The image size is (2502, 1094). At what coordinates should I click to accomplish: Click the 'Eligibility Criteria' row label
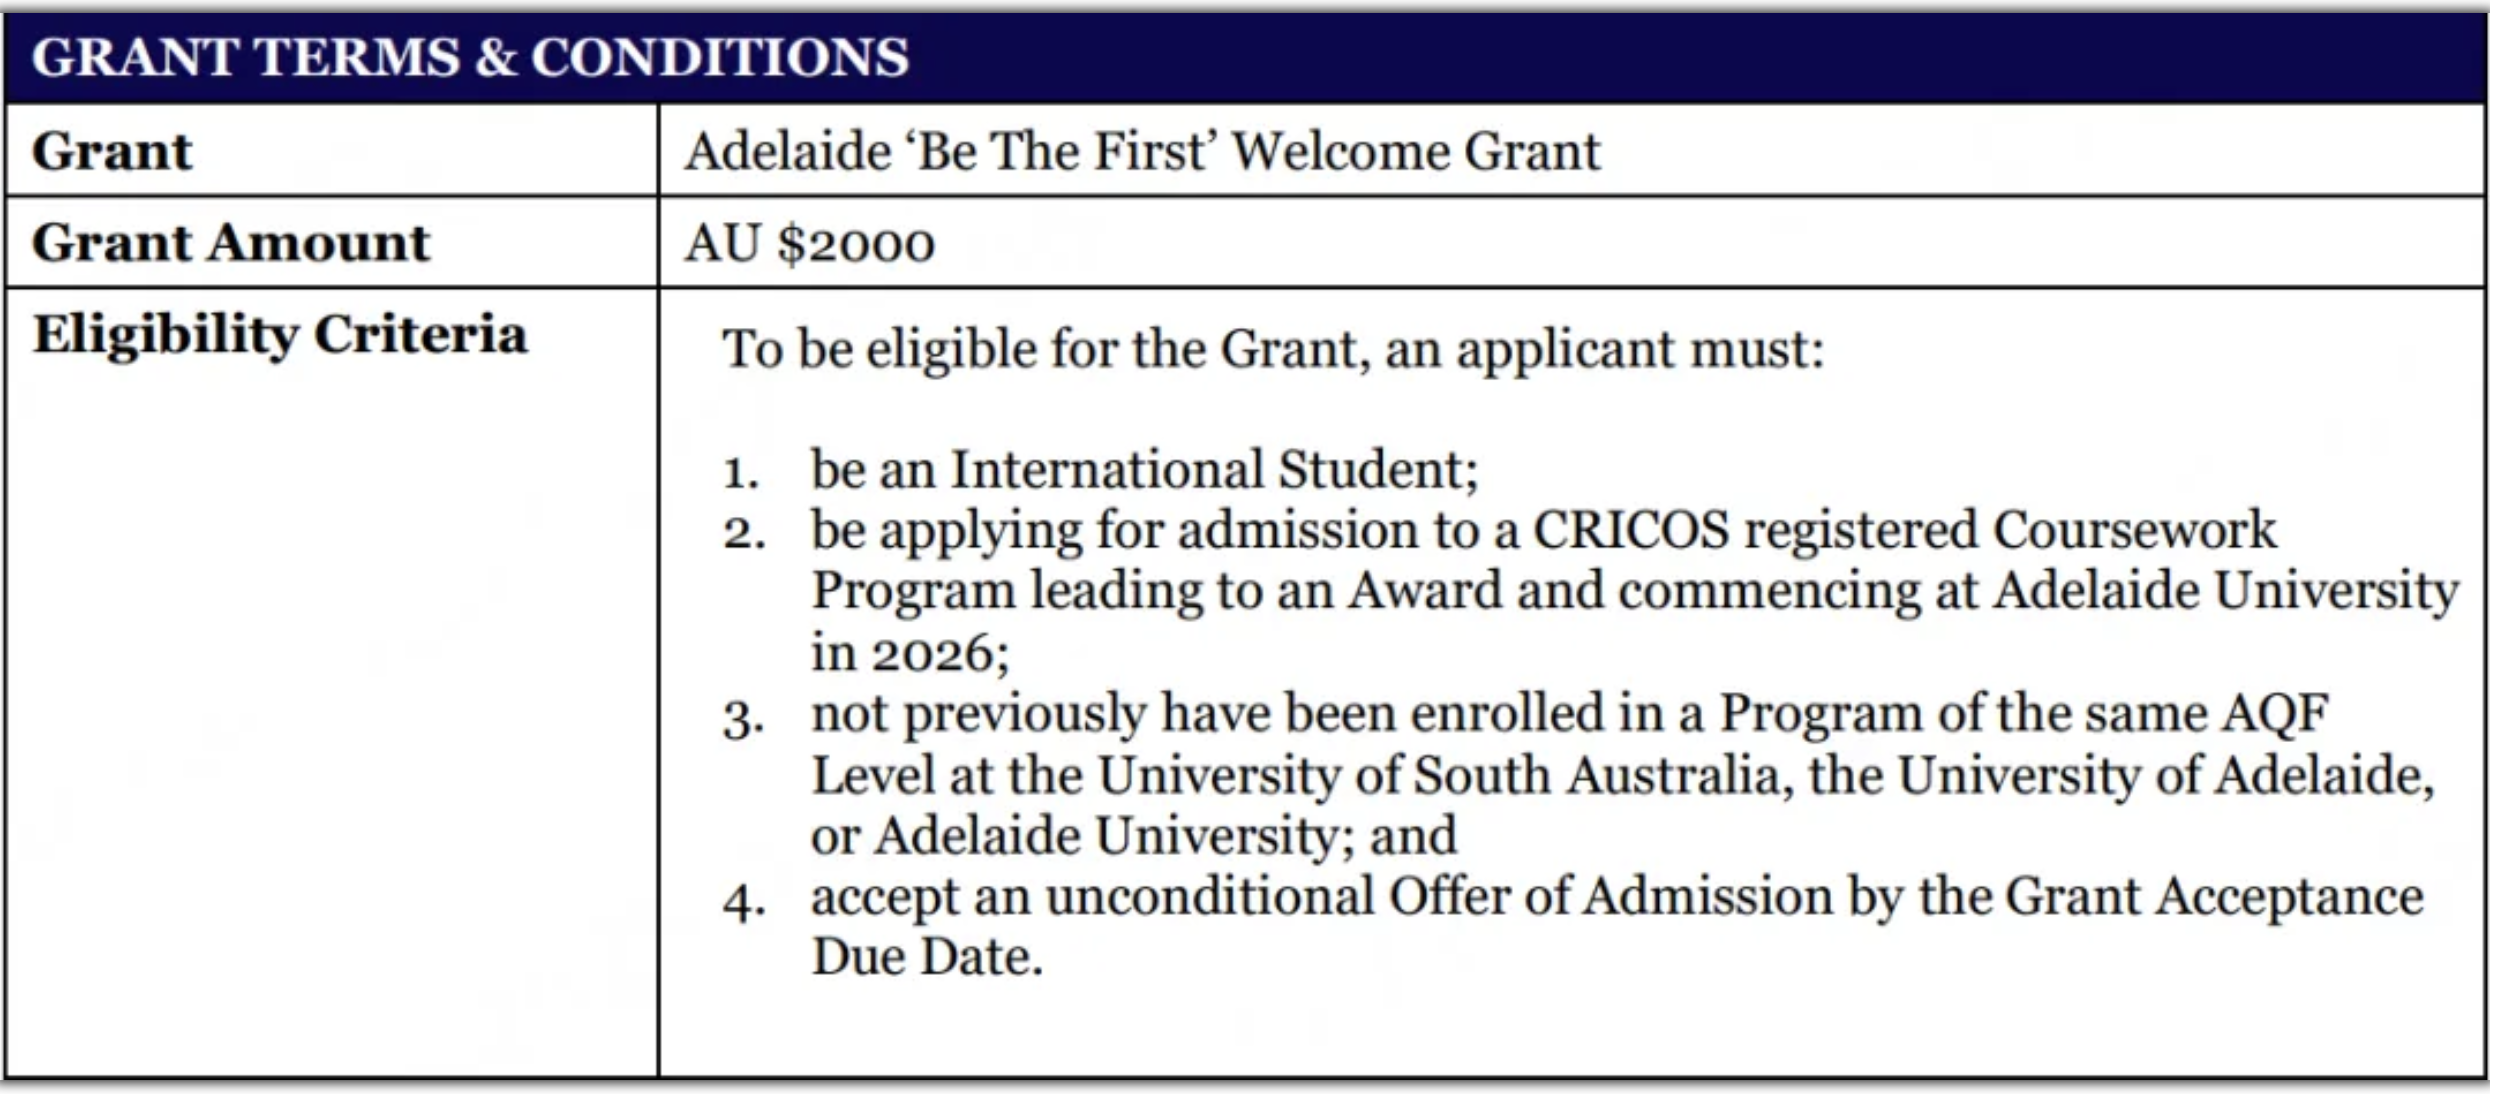(280, 334)
